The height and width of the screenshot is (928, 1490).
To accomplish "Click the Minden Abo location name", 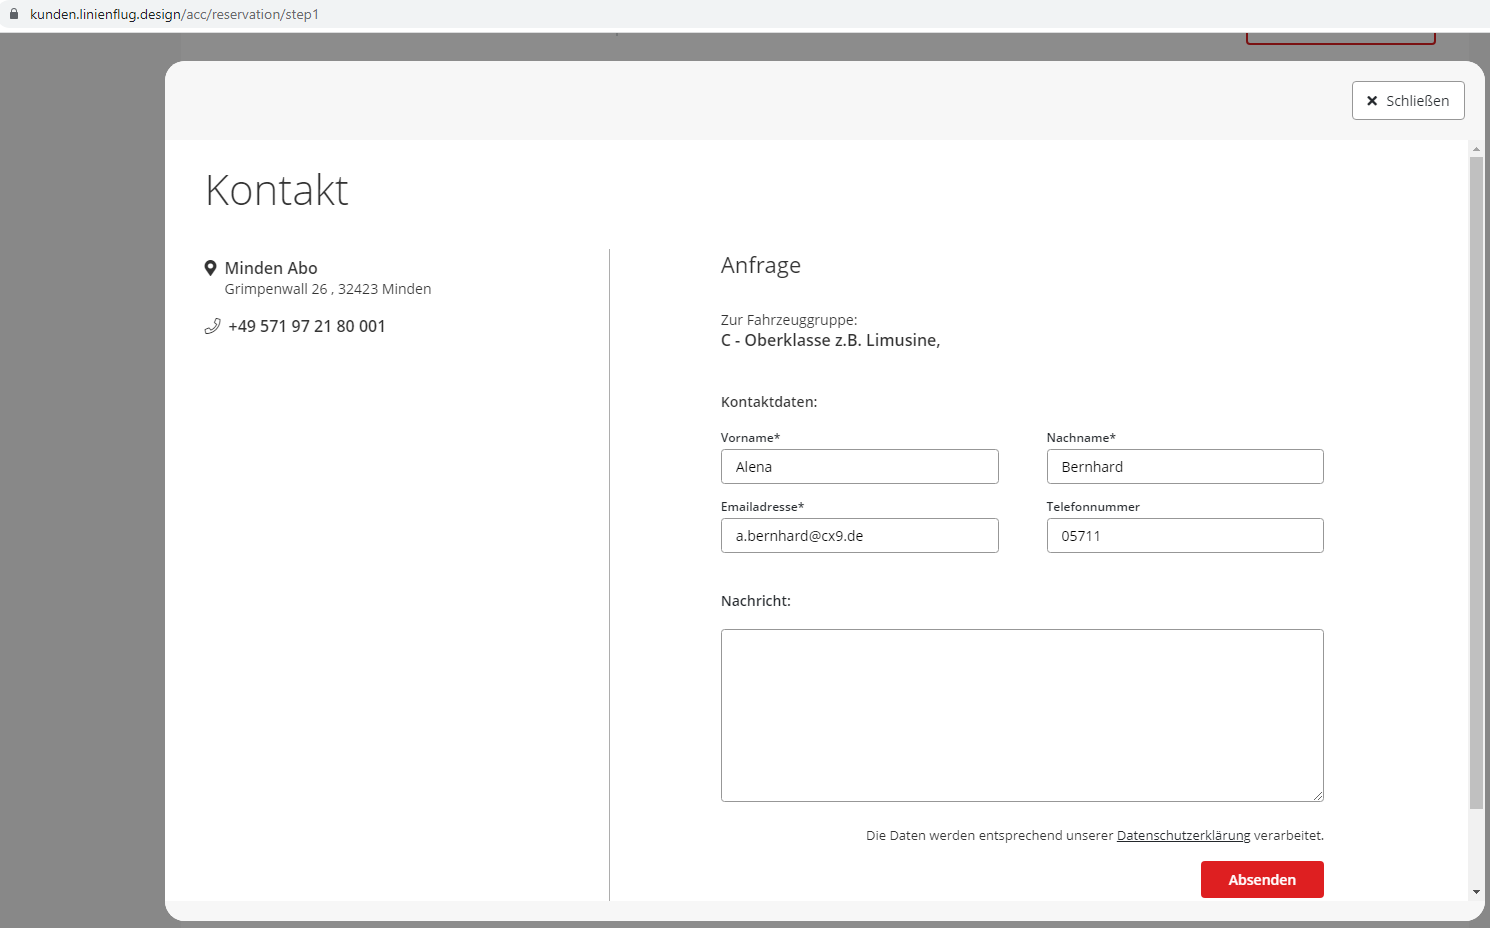I will click(x=271, y=268).
